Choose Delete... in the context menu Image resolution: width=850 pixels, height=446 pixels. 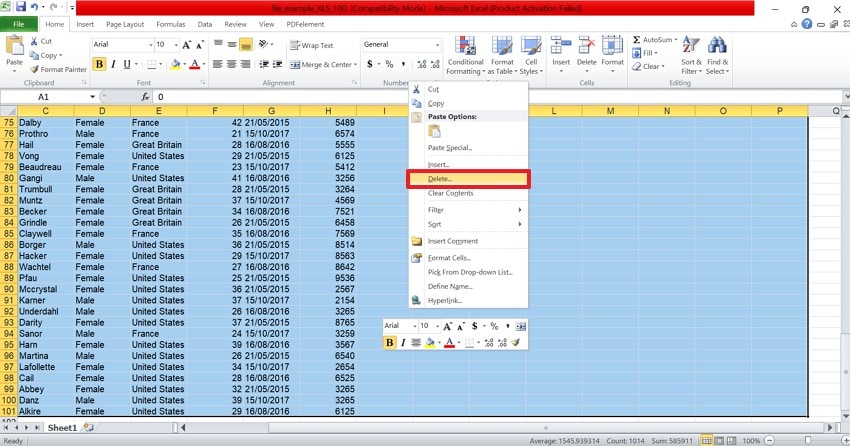[x=468, y=179]
